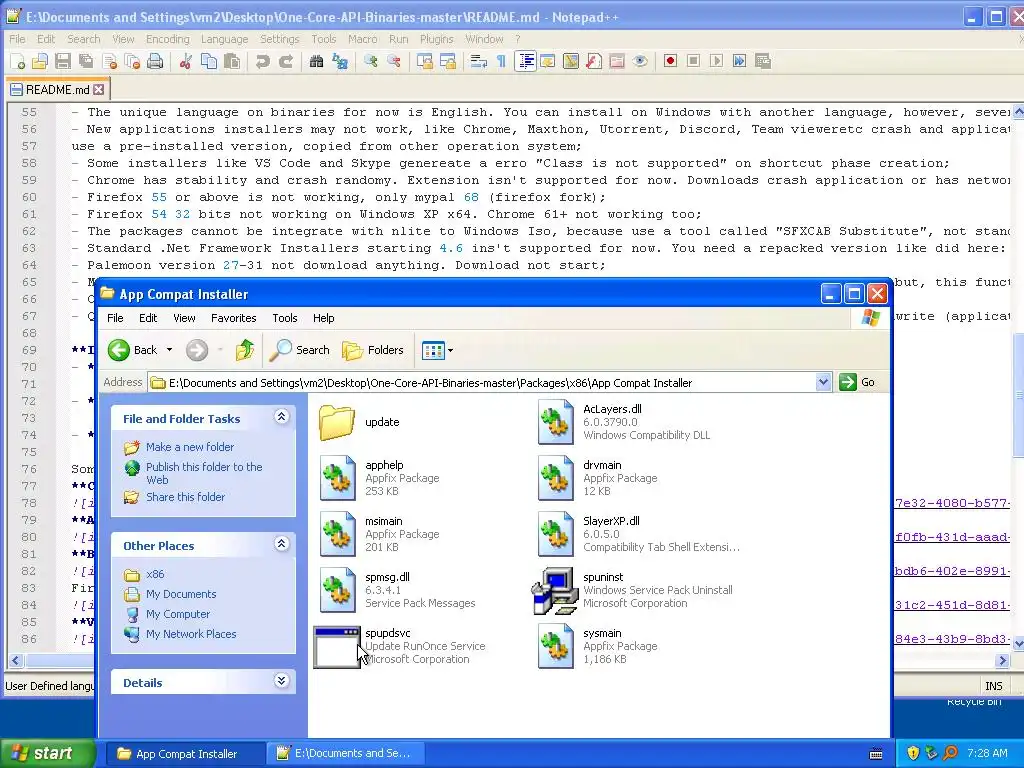1024x768 pixels.
Task: Open the Windows Start menu
Action: pyautogui.click(x=47, y=753)
